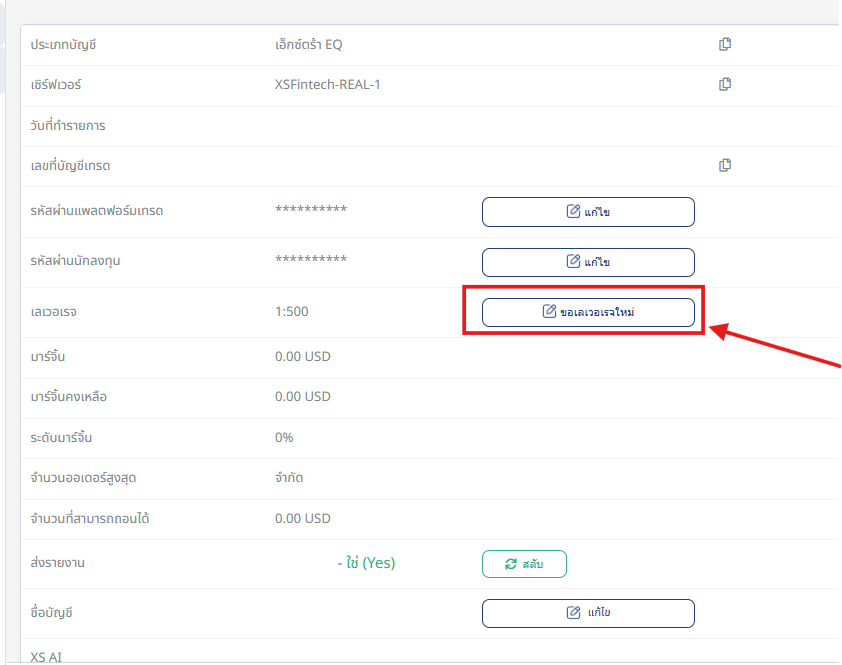Image resolution: width=842 pixels, height=665 pixels.
Task: Copy the account type เอ็กซ์ตร้า EQ value
Action: [725, 44]
